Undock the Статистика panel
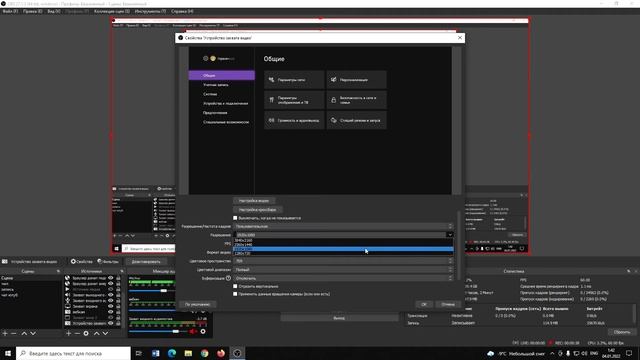Screen dimensions: 640x360 (x=629, y=271)
